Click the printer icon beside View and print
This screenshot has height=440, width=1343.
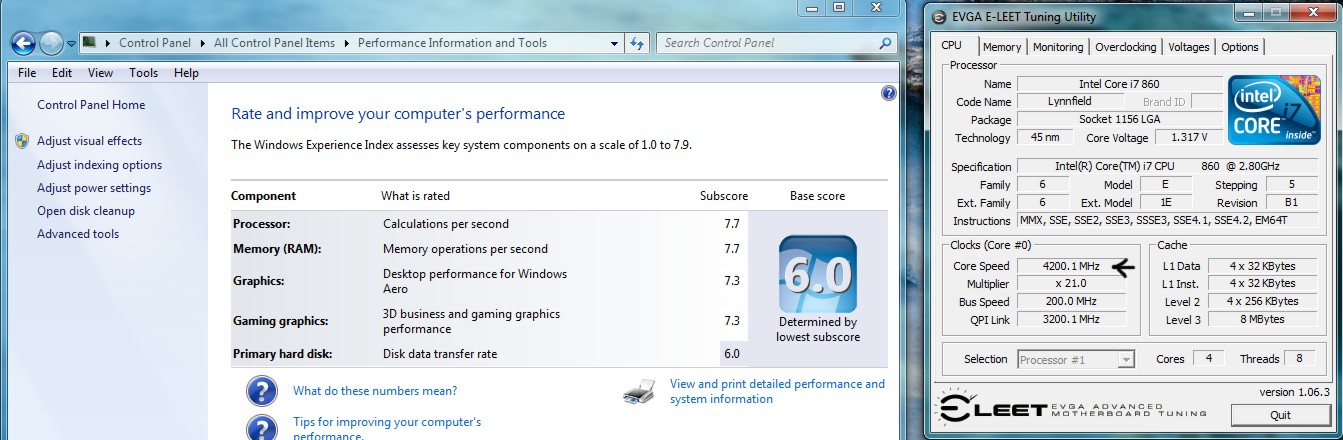click(x=639, y=391)
